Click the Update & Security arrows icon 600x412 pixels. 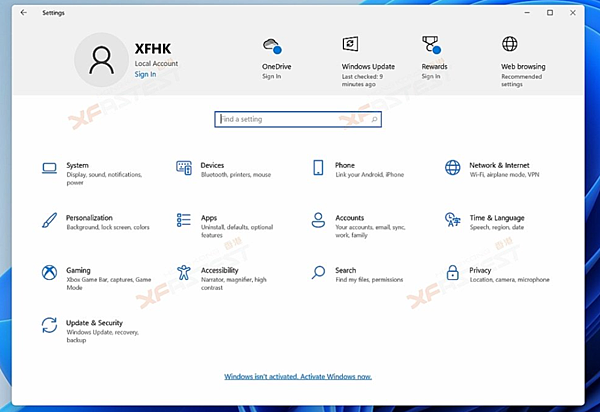(x=49, y=325)
